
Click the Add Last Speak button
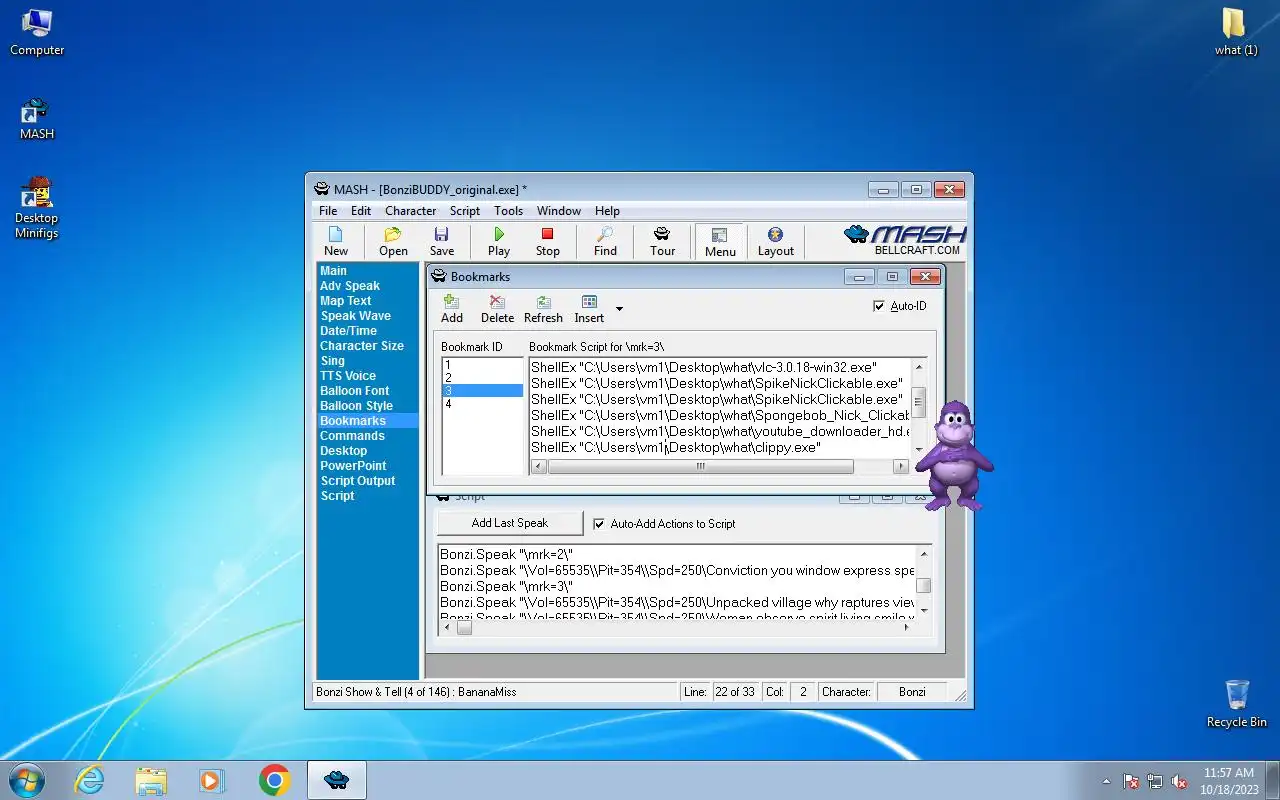pos(510,523)
